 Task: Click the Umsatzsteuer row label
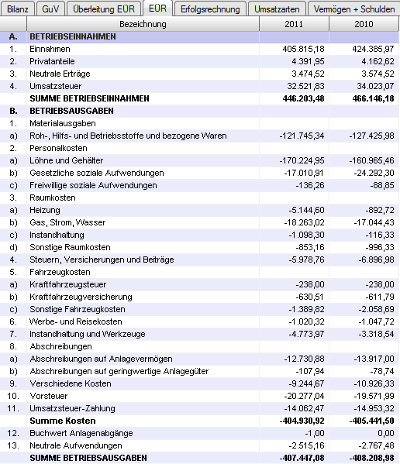pos(55,86)
